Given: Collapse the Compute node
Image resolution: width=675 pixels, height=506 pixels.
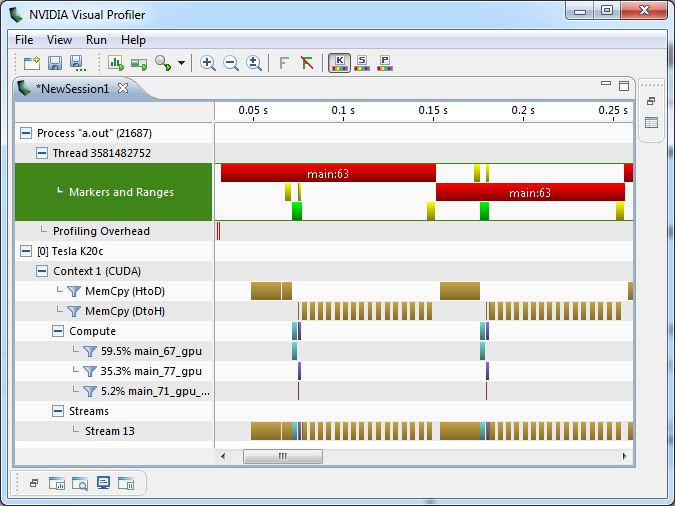Looking at the screenshot, I should click(x=58, y=331).
